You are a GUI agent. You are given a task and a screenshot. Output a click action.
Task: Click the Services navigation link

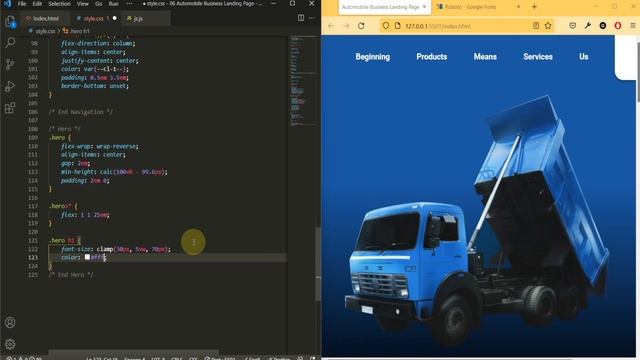(538, 57)
